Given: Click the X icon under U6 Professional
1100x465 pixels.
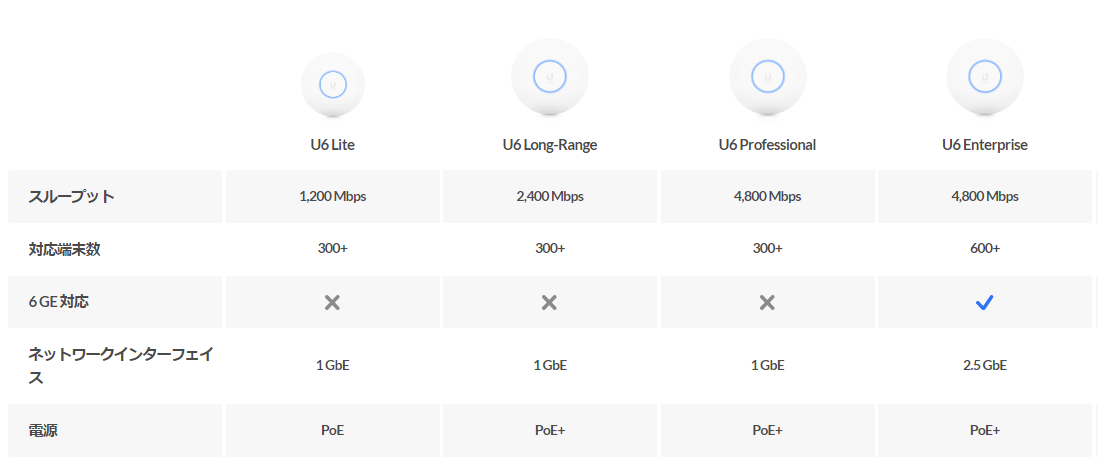Looking at the screenshot, I should [x=767, y=302].
